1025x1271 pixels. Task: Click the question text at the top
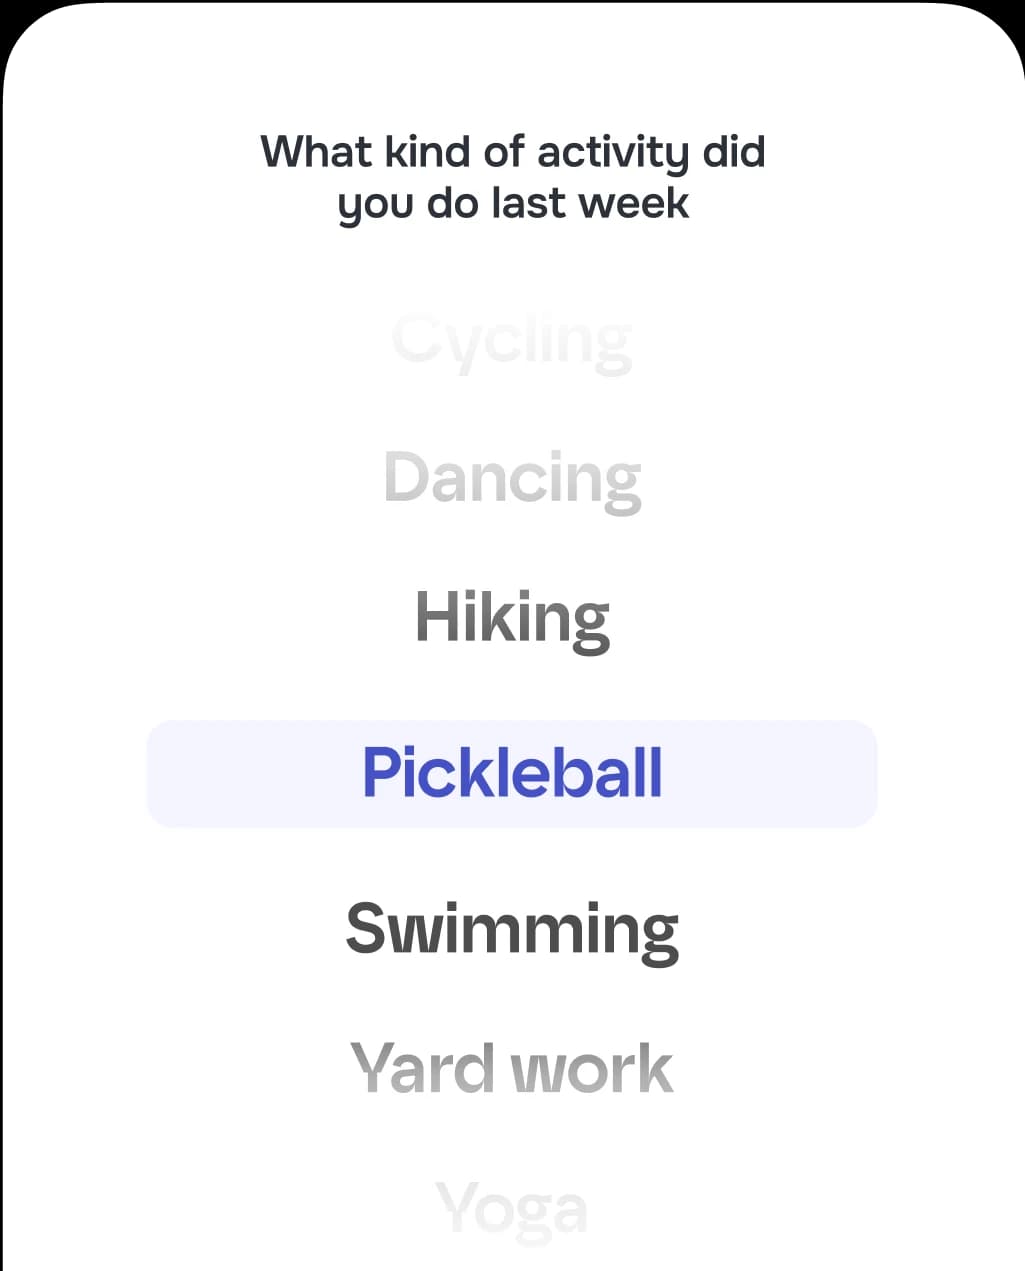tap(512, 177)
